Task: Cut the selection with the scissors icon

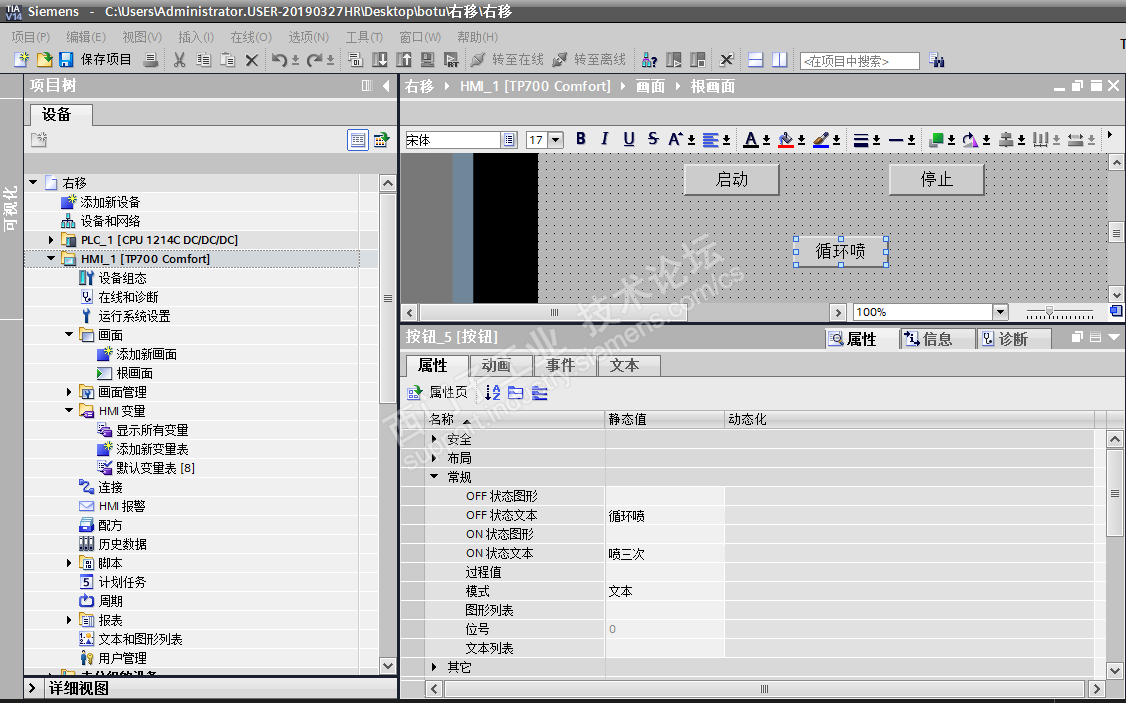Action: [180, 60]
